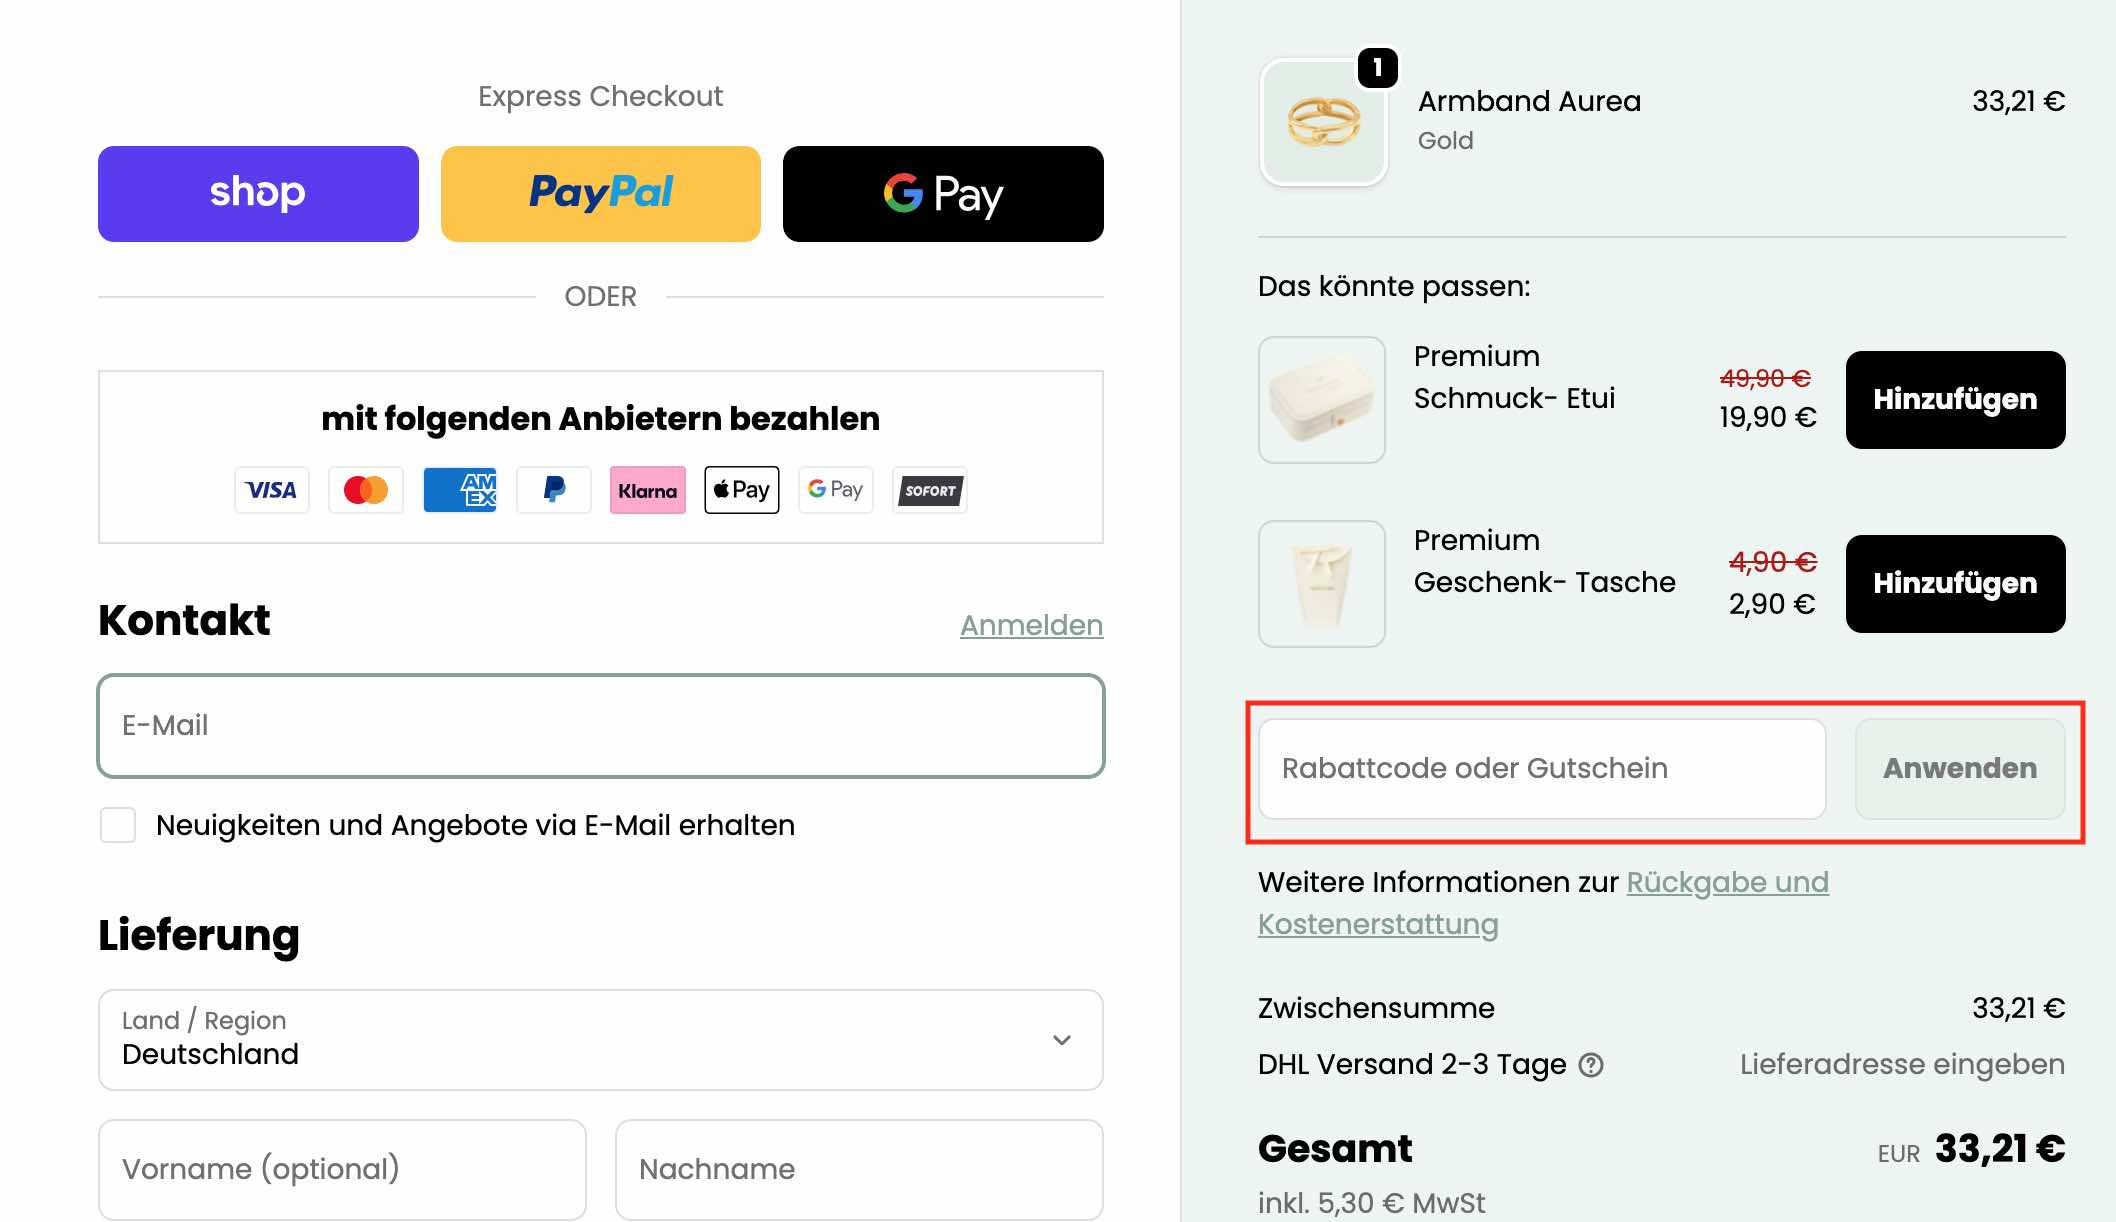Select the Visa payment icon
The height and width of the screenshot is (1222, 2116).
pyautogui.click(x=271, y=490)
